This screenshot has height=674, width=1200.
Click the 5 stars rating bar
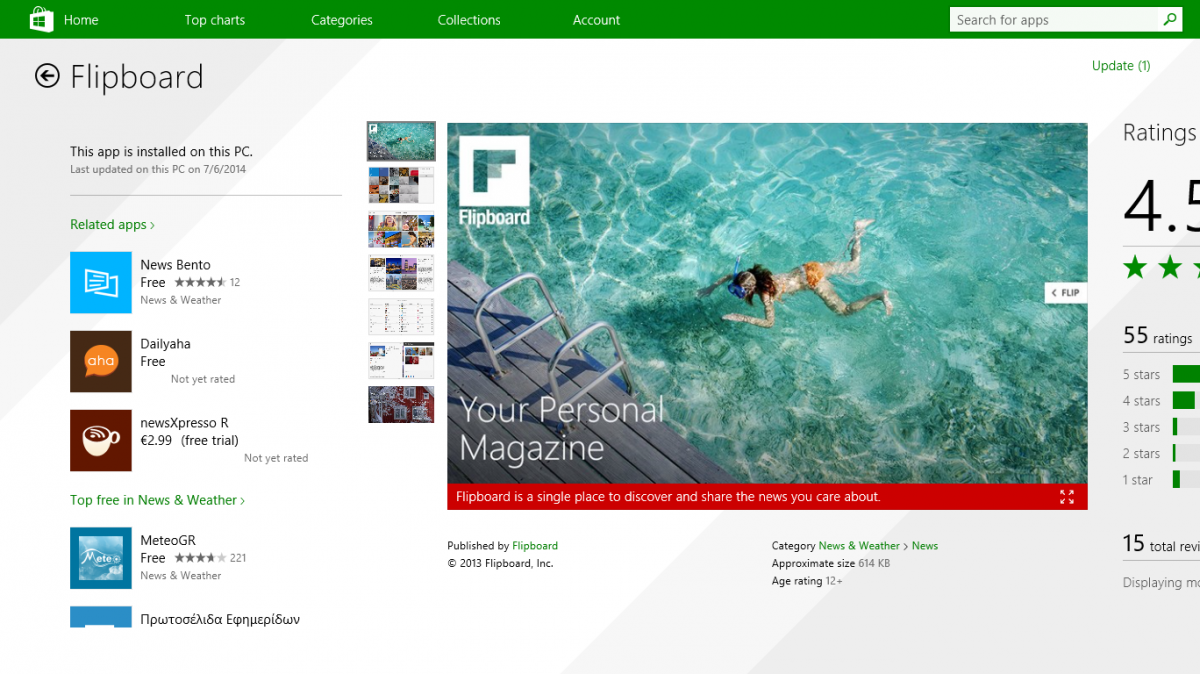[1186, 374]
